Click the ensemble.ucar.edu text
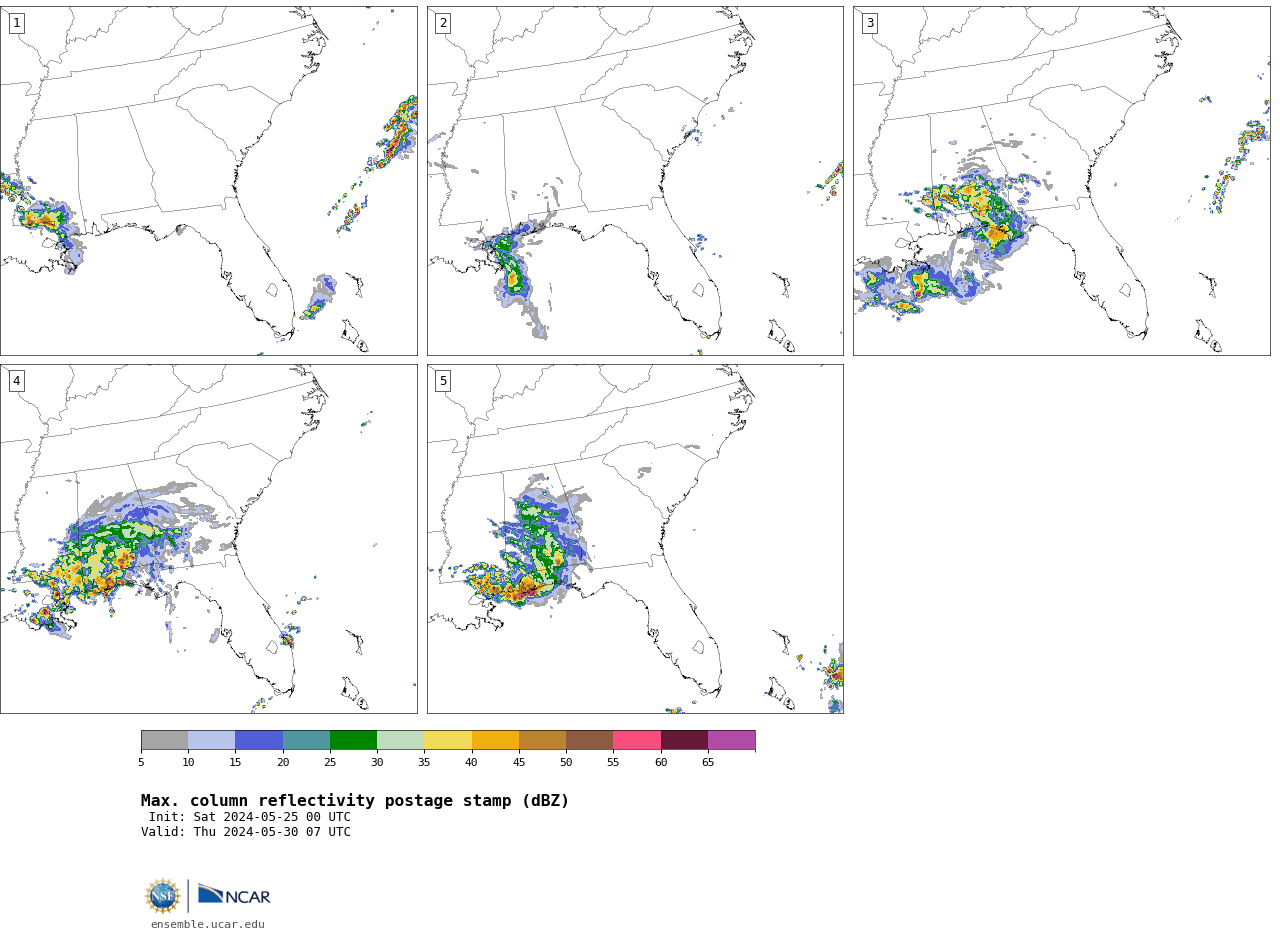Screen dimensions: 1280x936 (208, 925)
